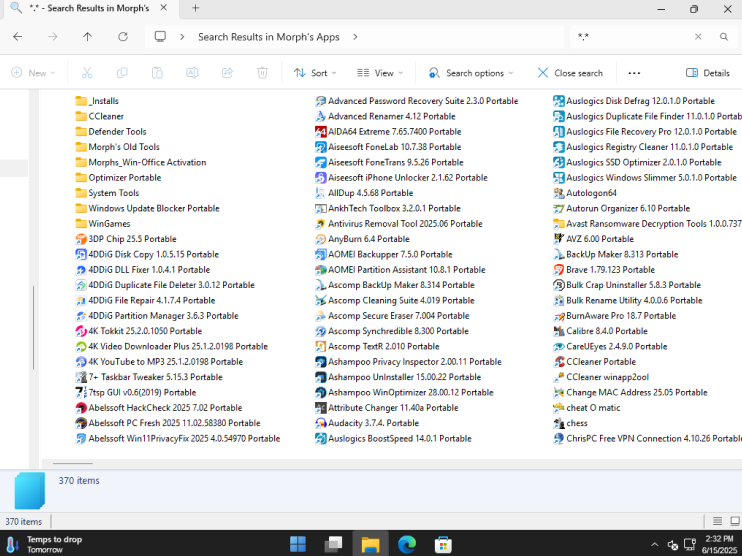
Task: Select the CCleaner Portable icon
Action: coord(558,362)
